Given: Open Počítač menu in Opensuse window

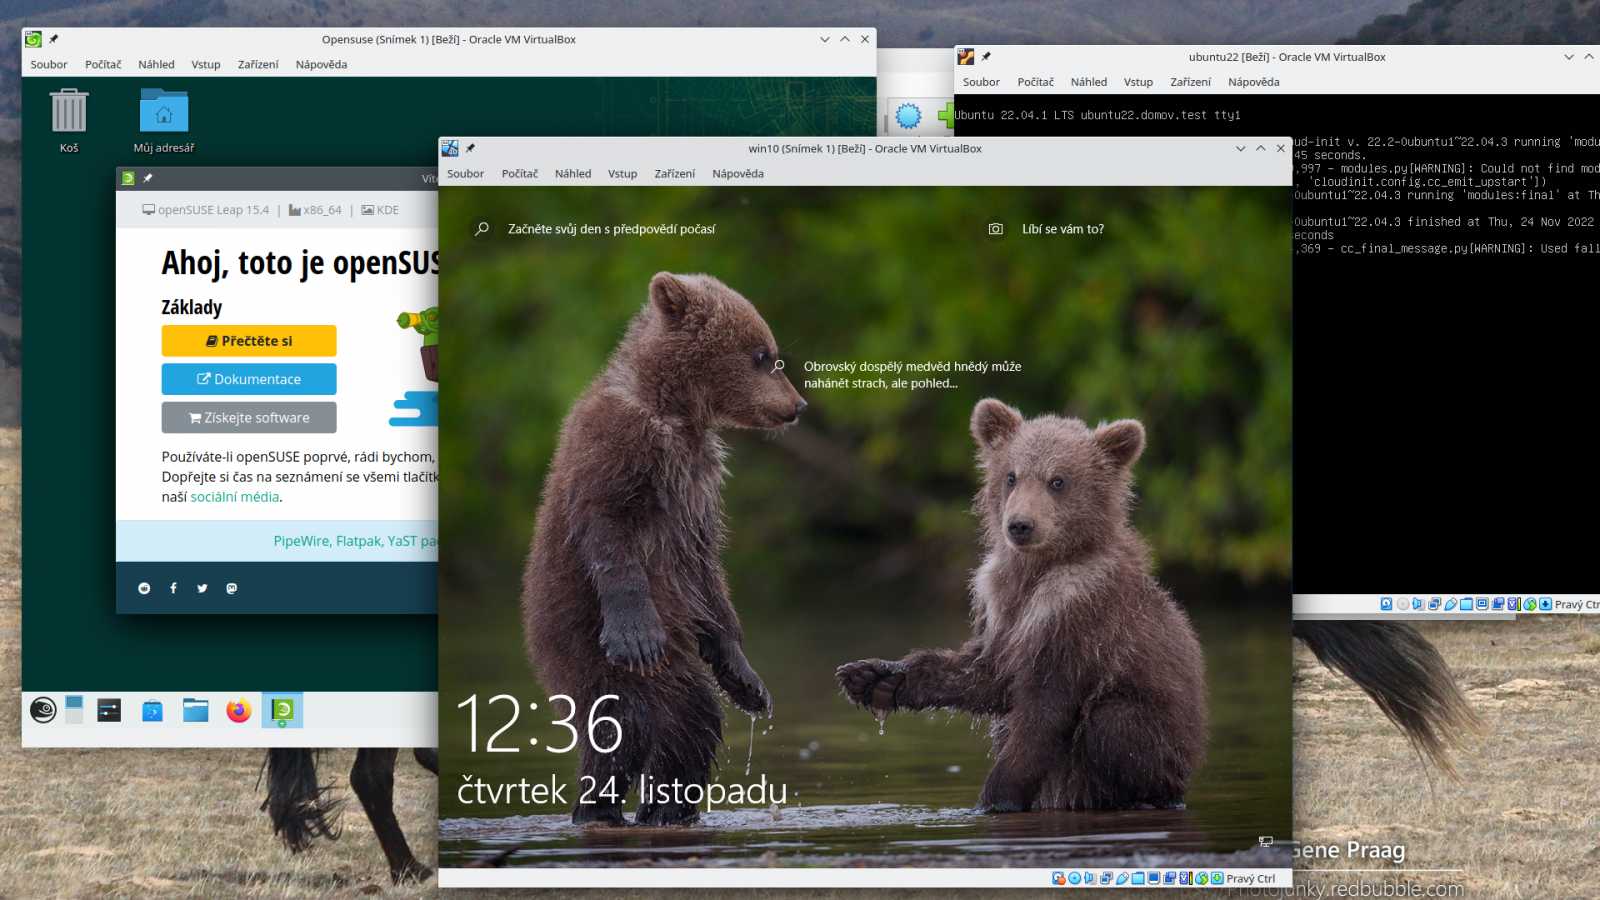Looking at the screenshot, I should [103, 65].
